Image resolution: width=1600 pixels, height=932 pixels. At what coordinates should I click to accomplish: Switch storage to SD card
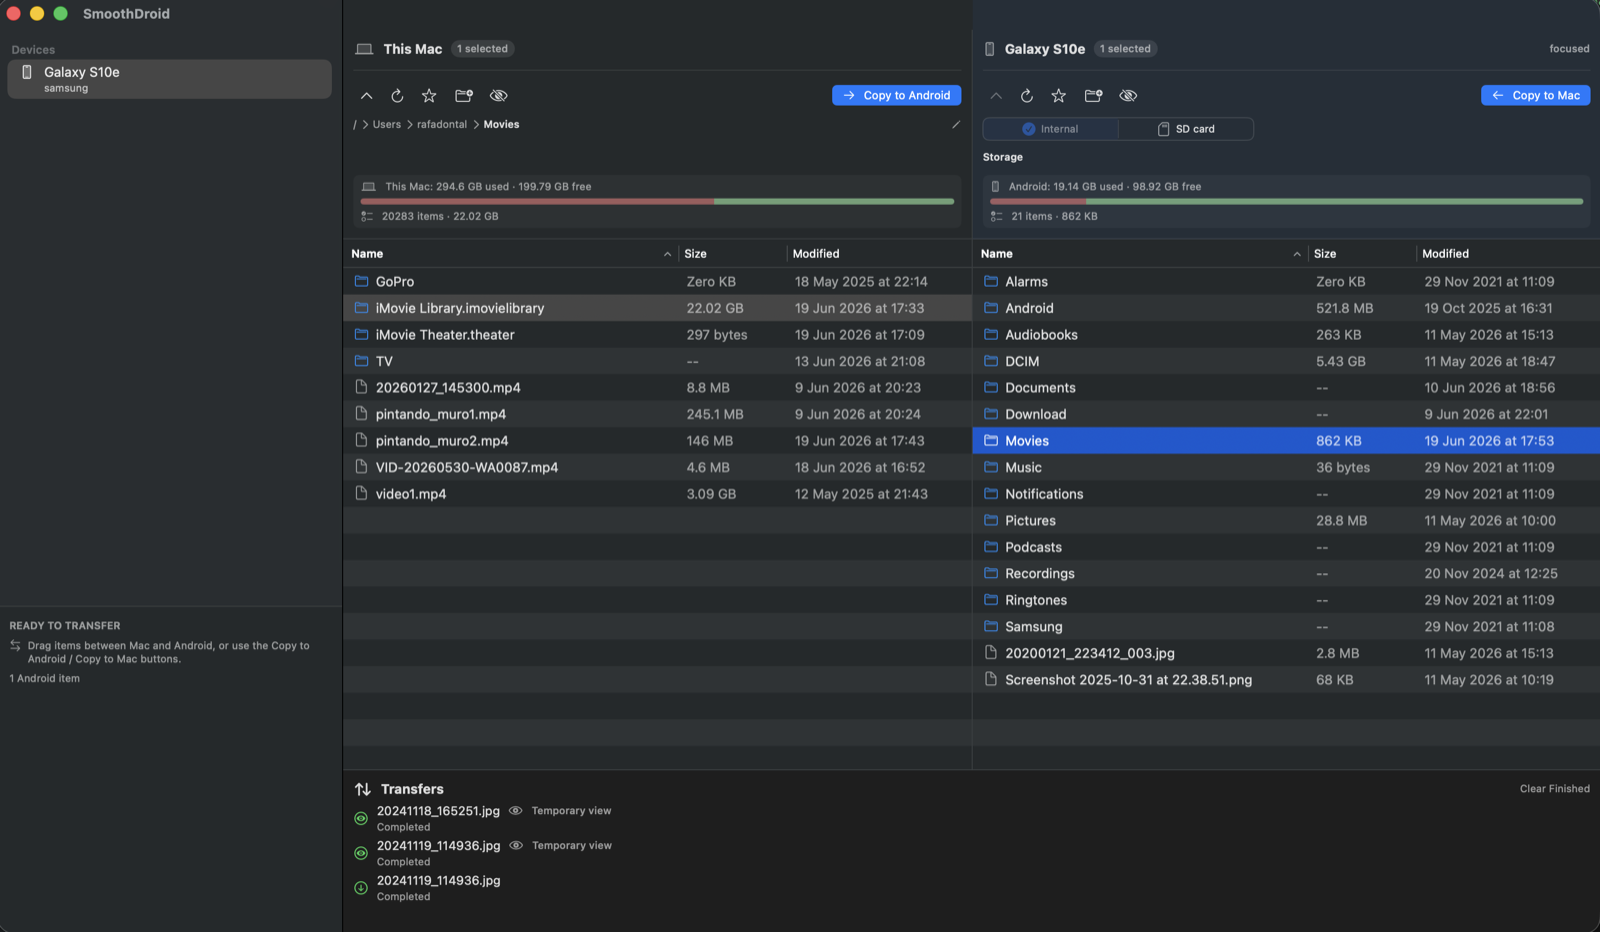[x=1186, y=129]
